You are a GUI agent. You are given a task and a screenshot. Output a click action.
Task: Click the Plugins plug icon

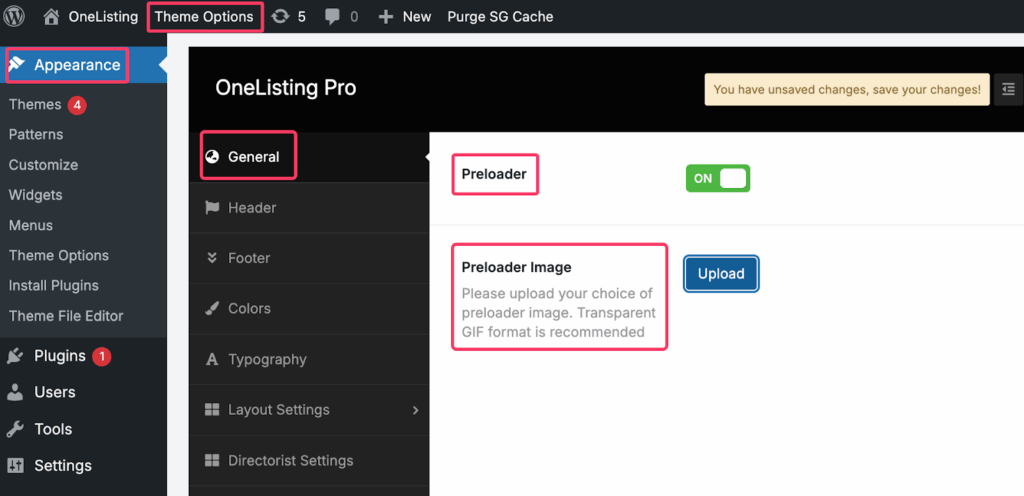pyautogui.click(x=16, y=356)
